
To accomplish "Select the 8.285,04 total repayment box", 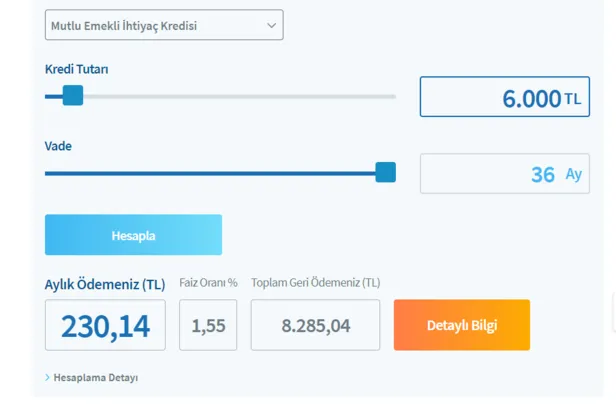I will [315, 326].
